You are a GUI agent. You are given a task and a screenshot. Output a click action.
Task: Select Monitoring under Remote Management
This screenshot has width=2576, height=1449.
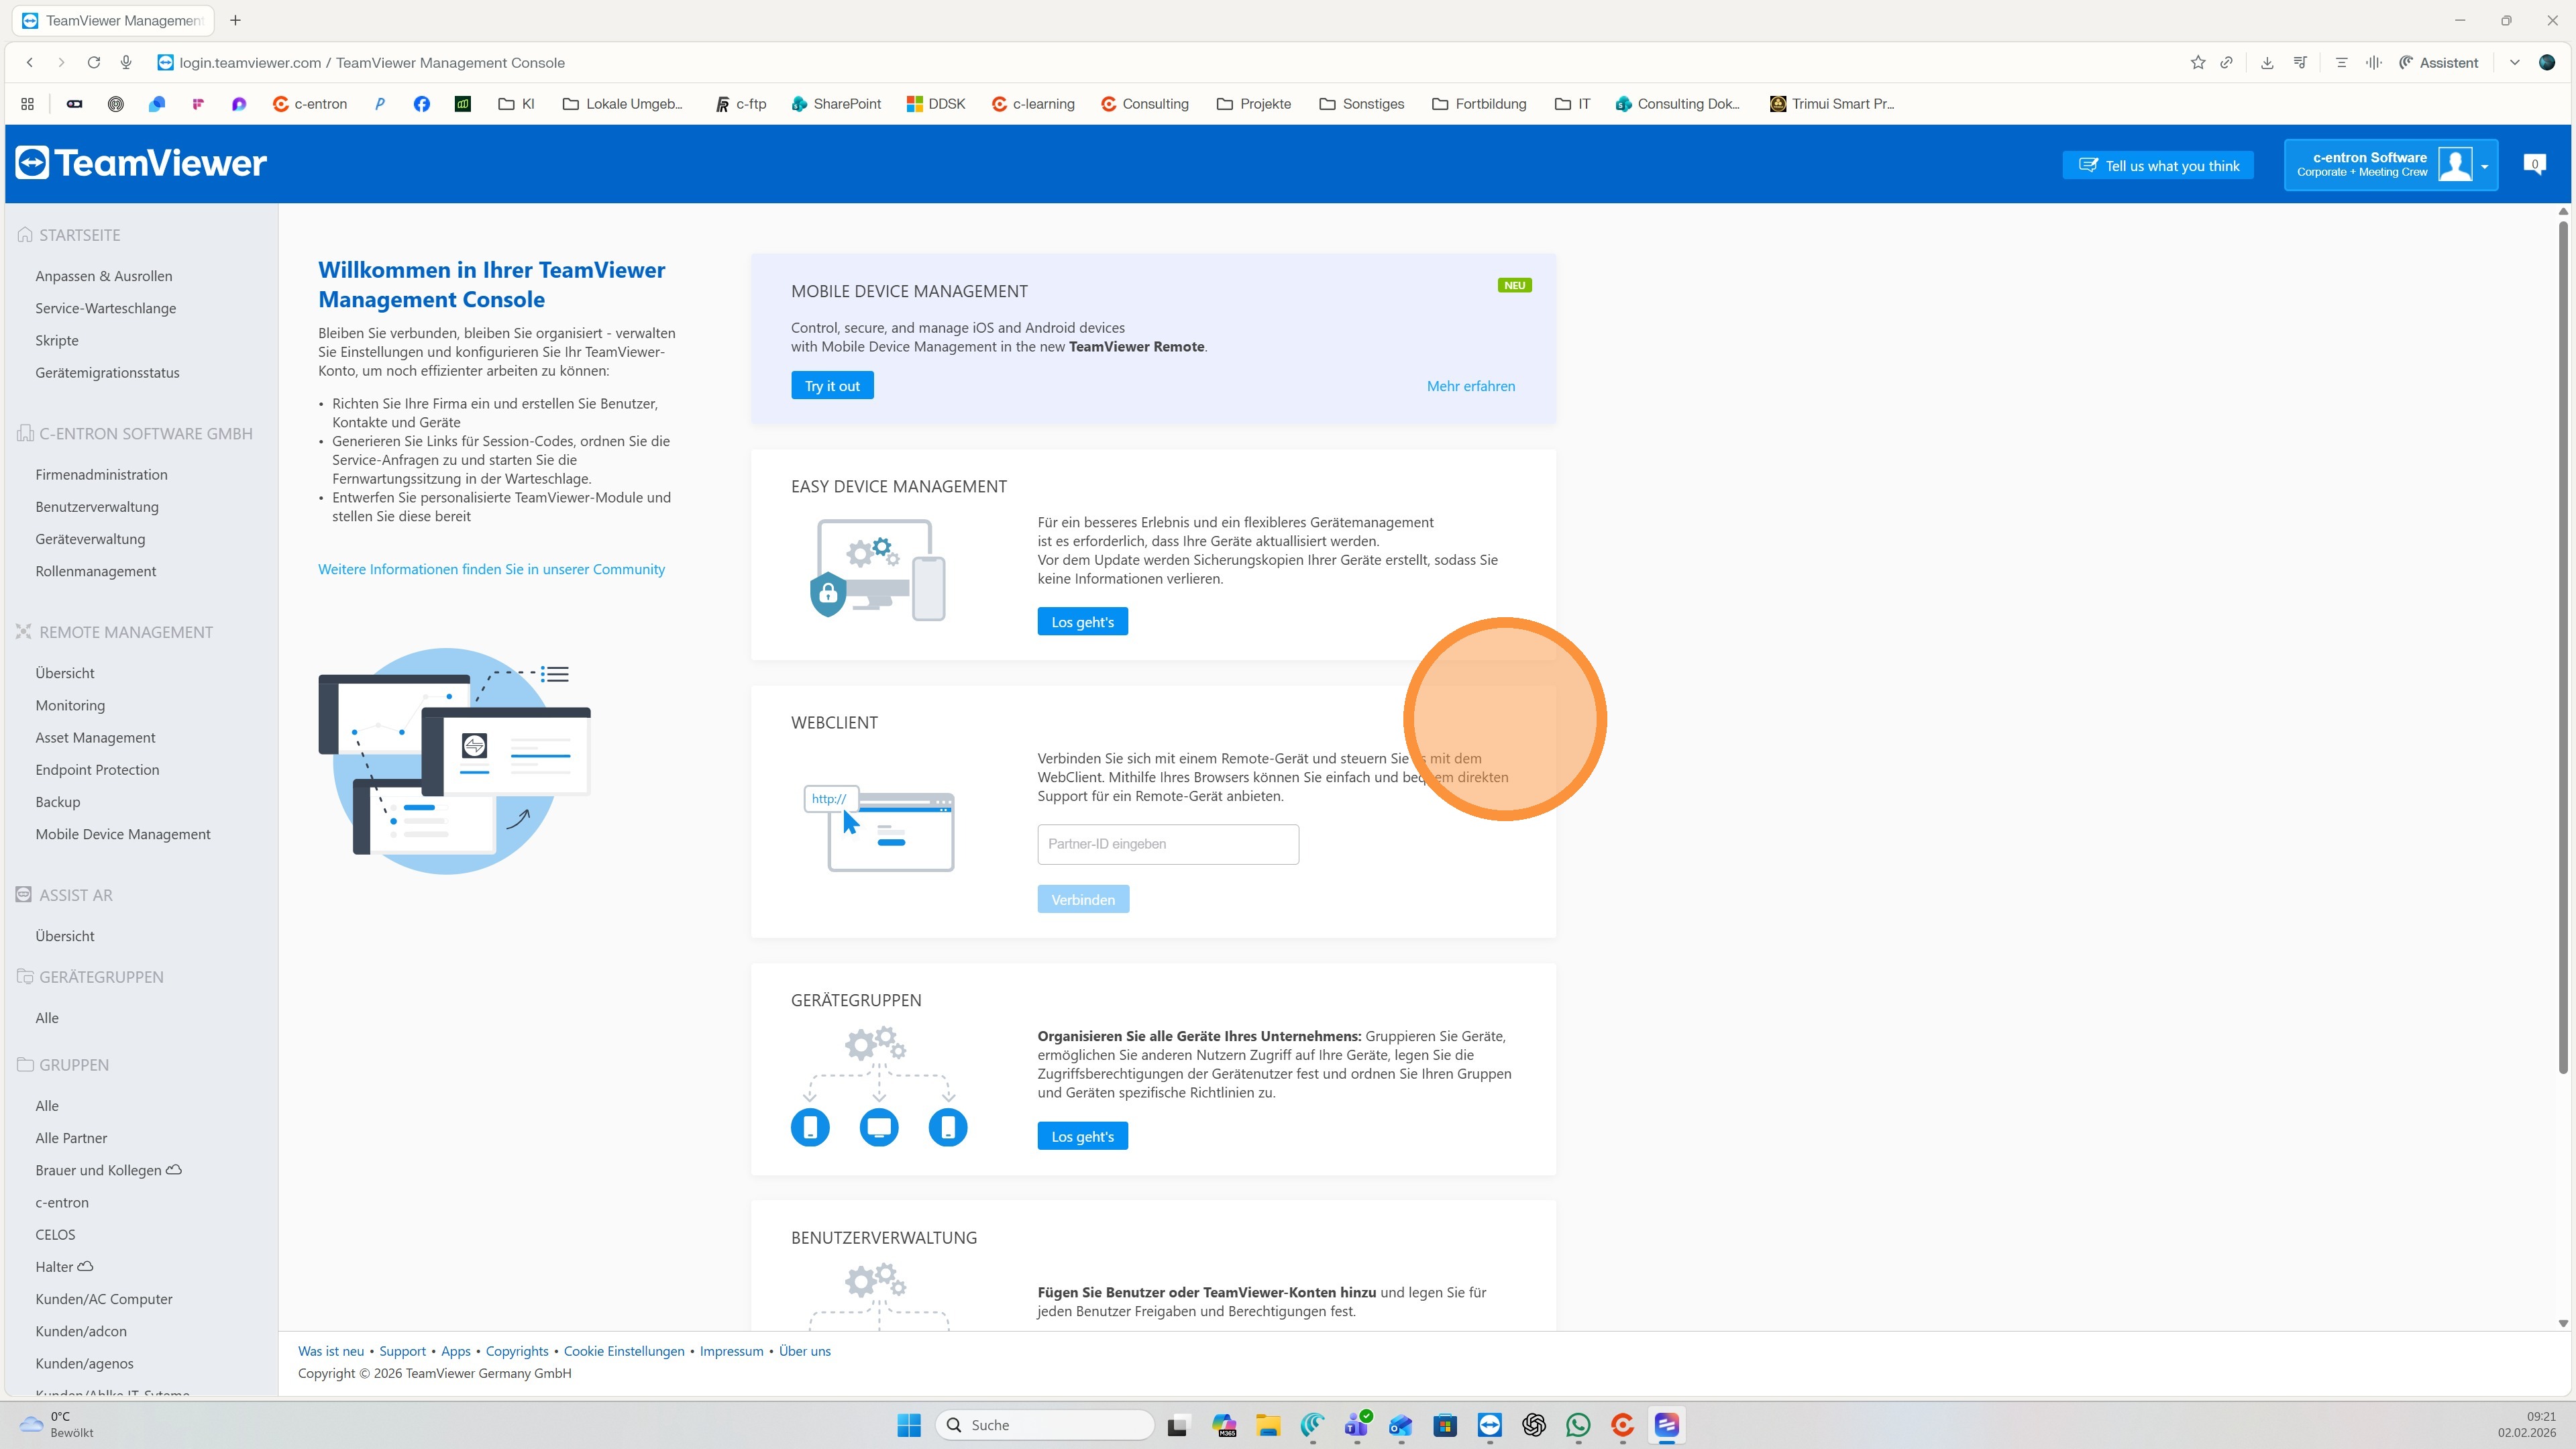pyautogui.click(x=70, y=705)
